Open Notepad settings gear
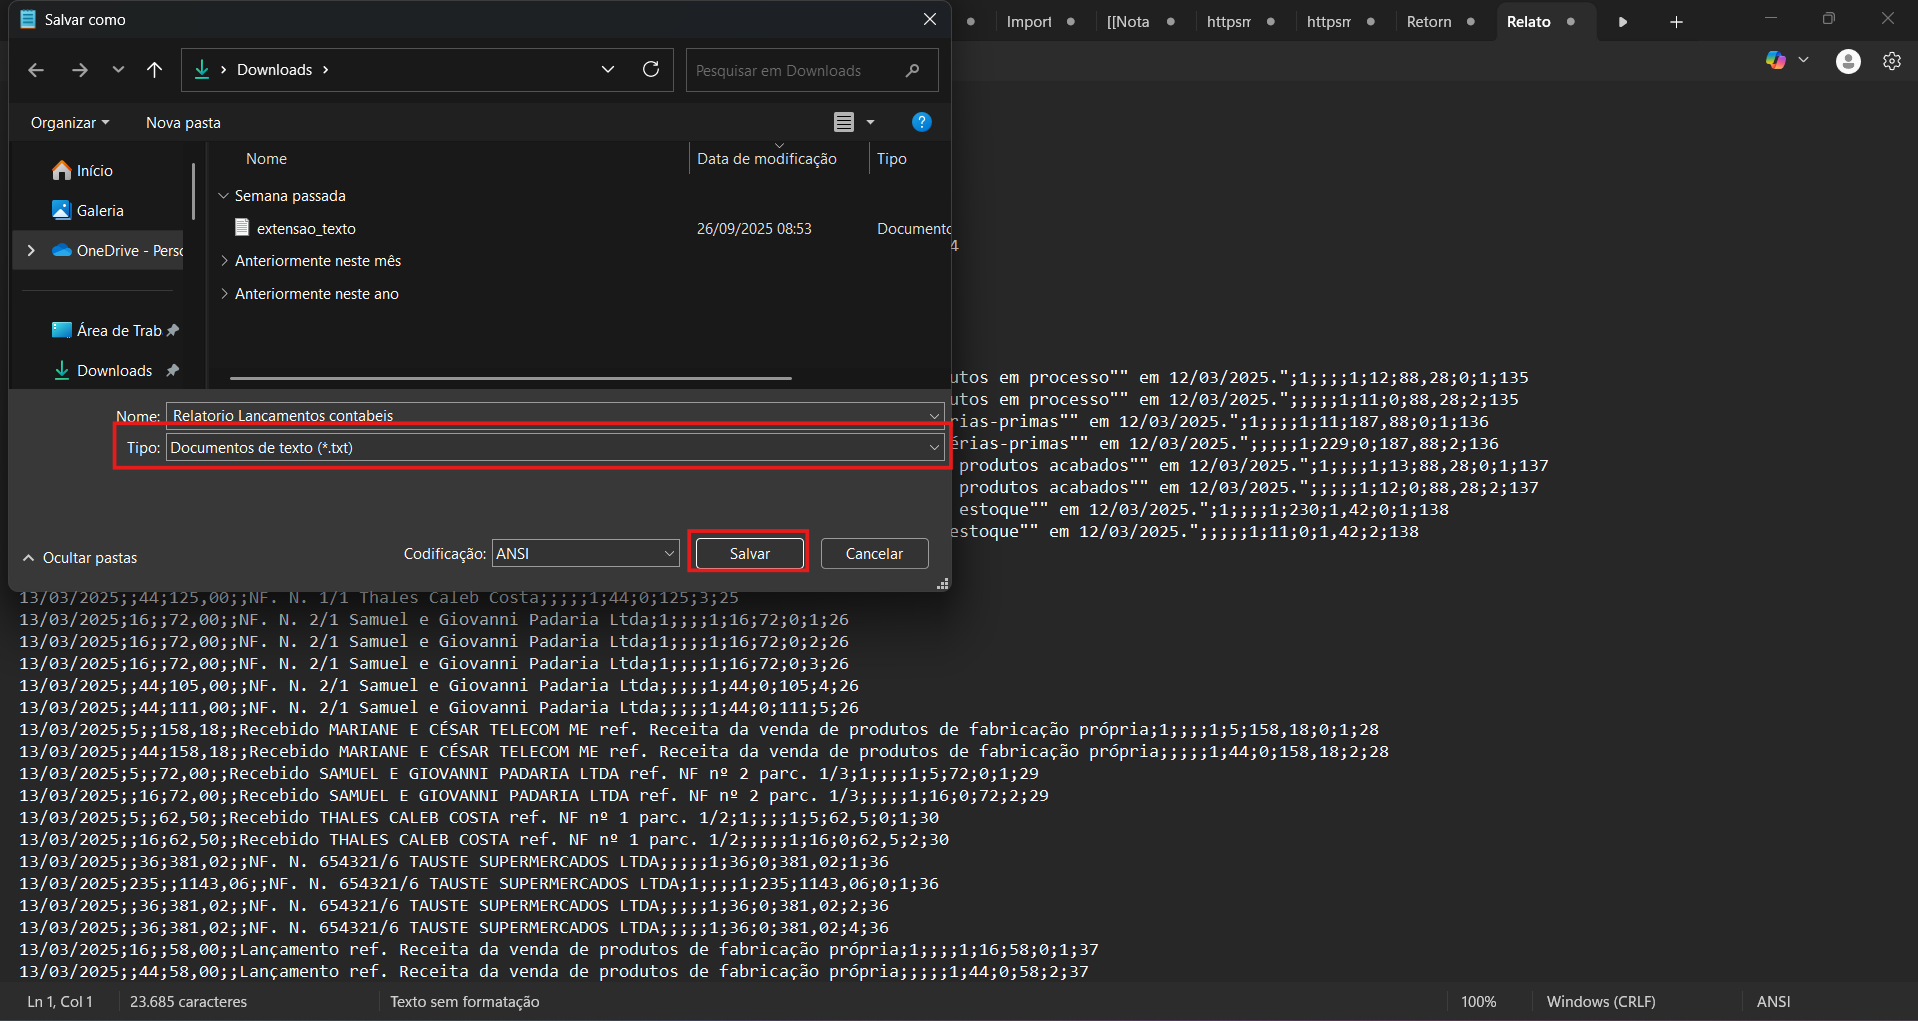The width and height of the screenshot is (1918, 1021). [1891, 61]
